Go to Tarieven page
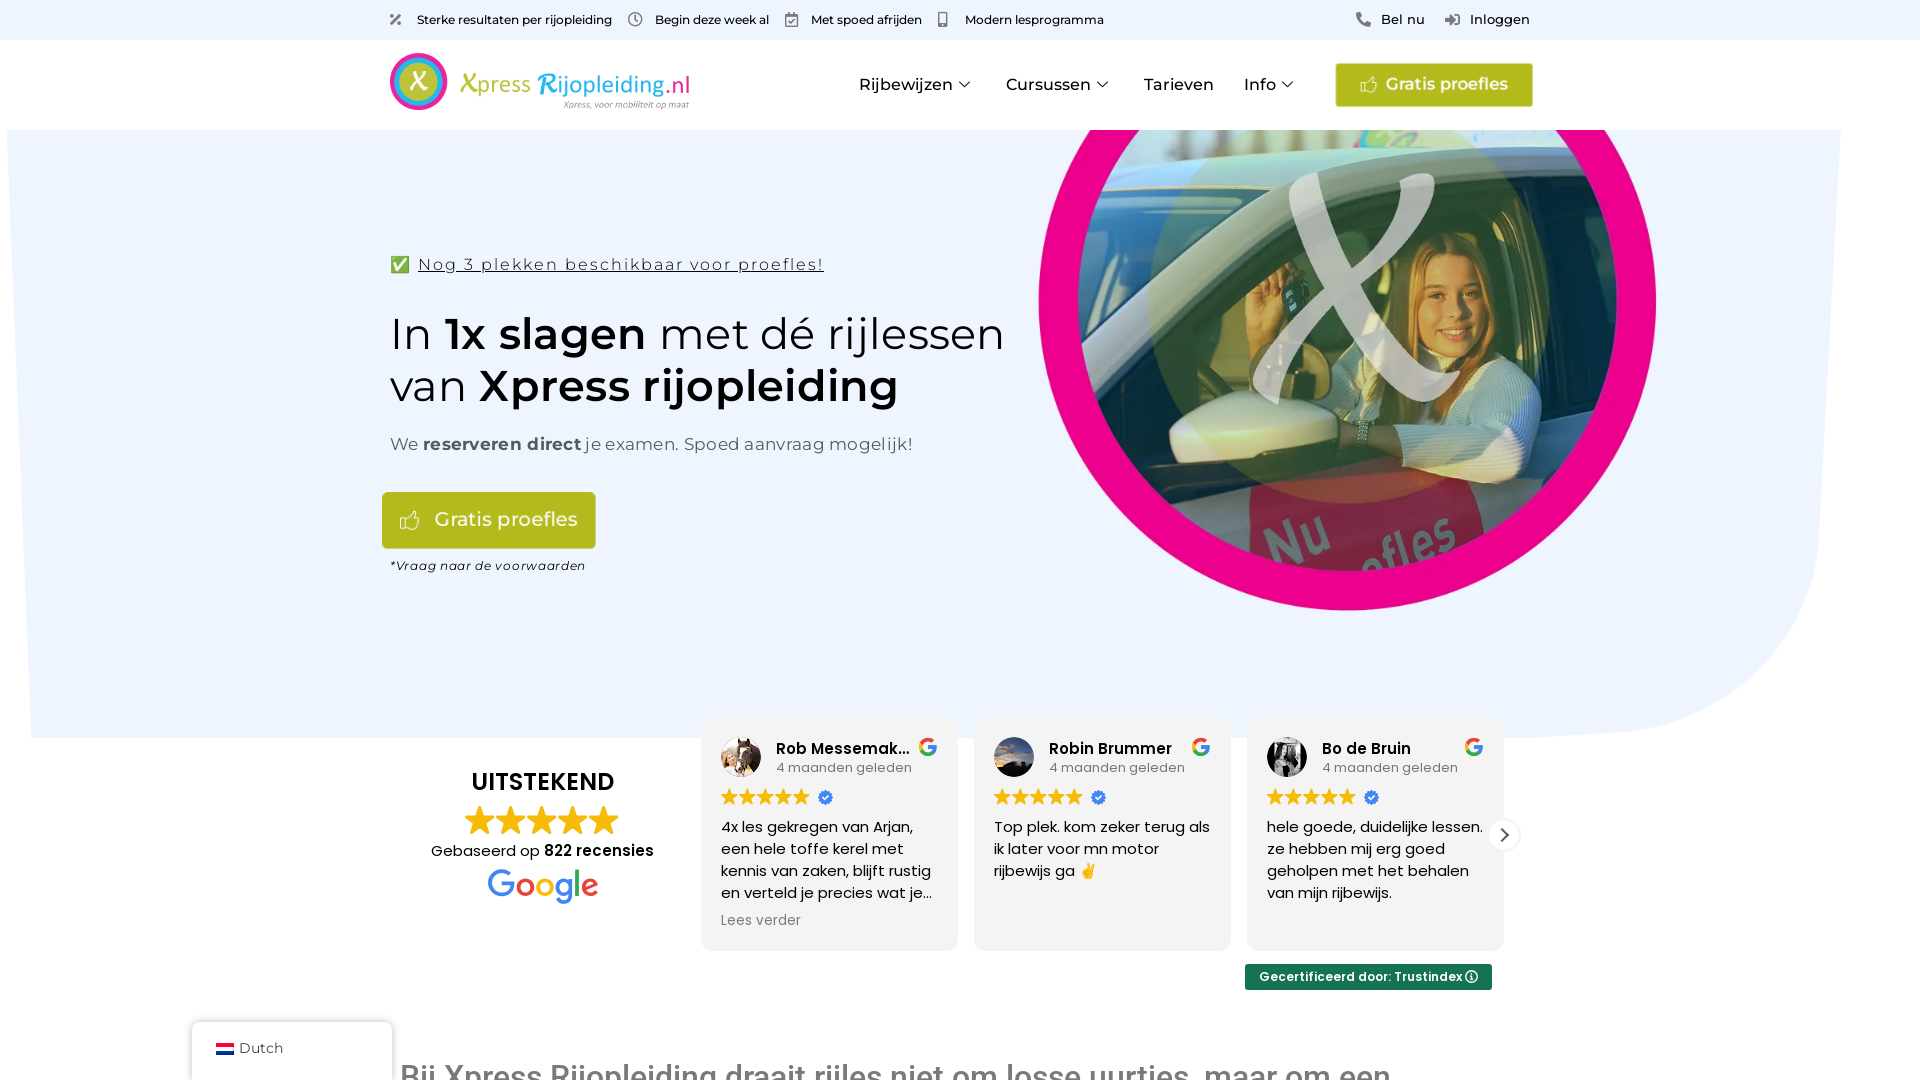The height and width of the screenshot is (1080, 1920). point(1179,85)
